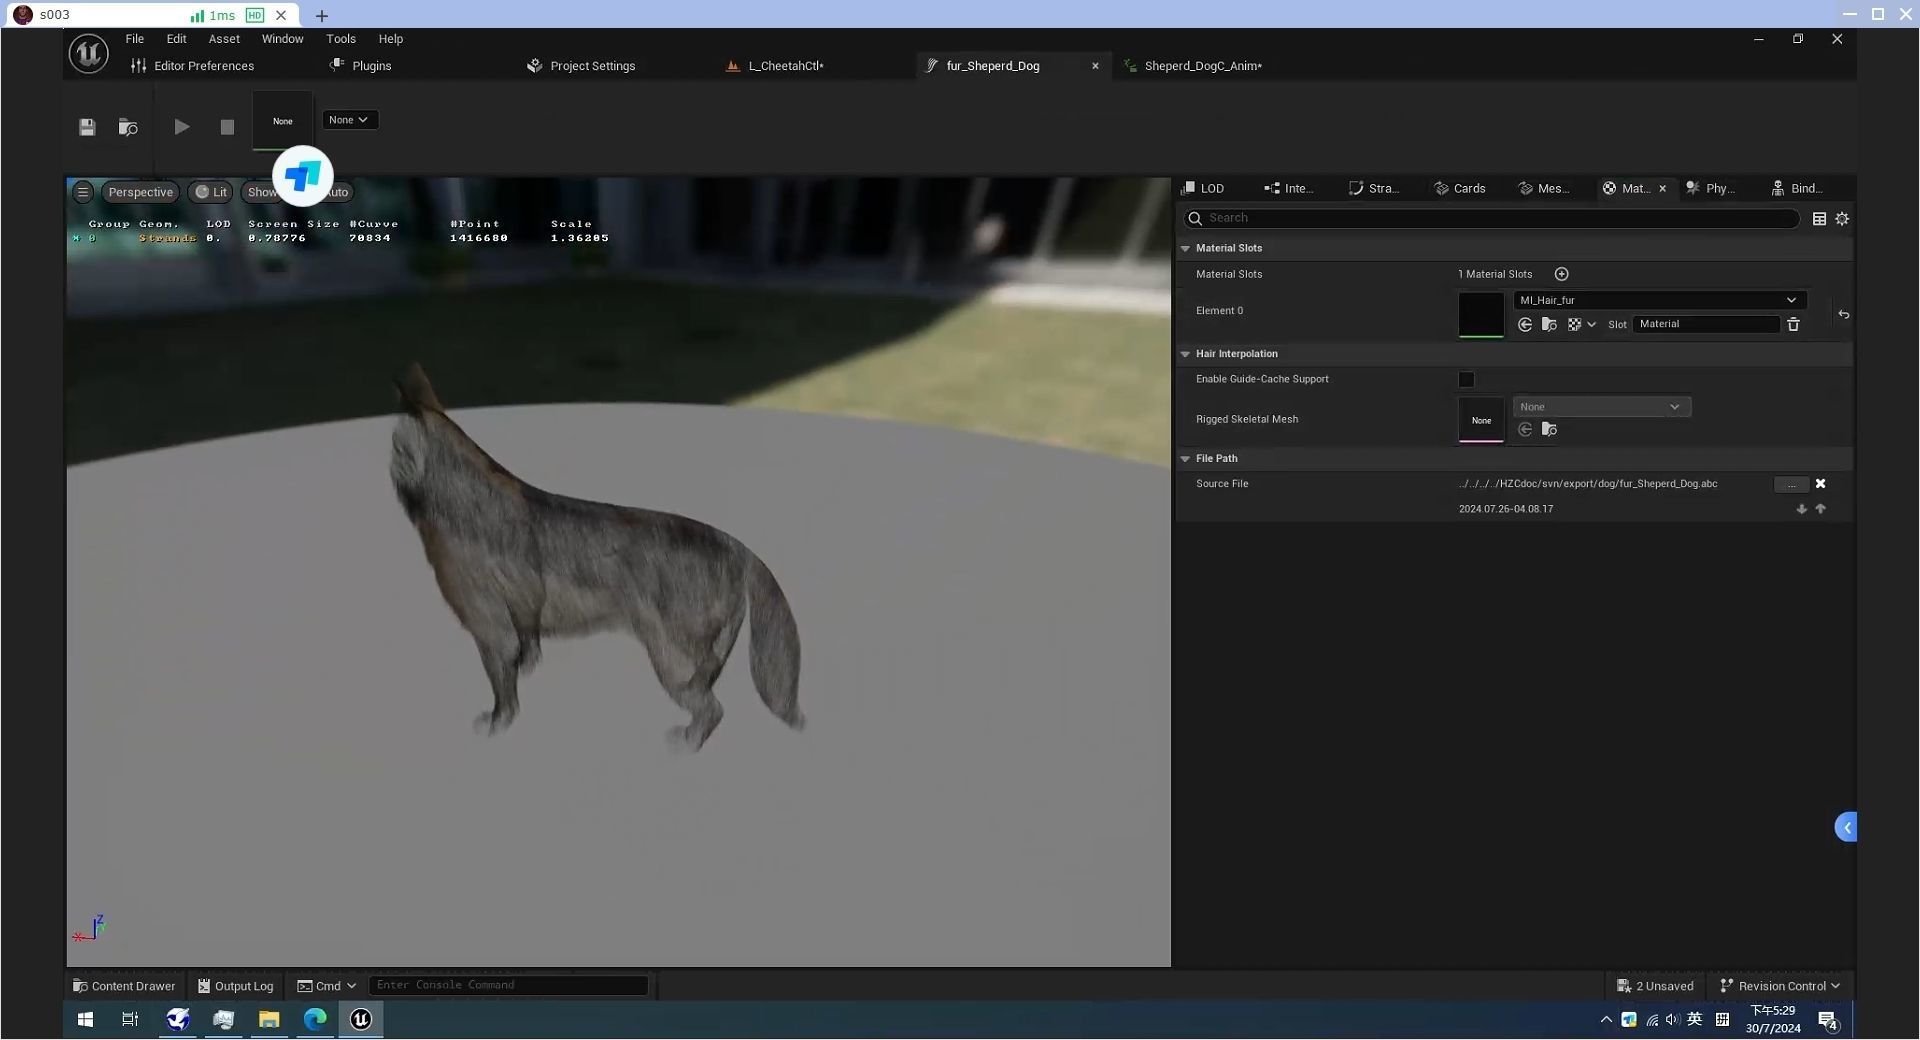
Task: Open the Asset menu
Action: click(224, 39)
